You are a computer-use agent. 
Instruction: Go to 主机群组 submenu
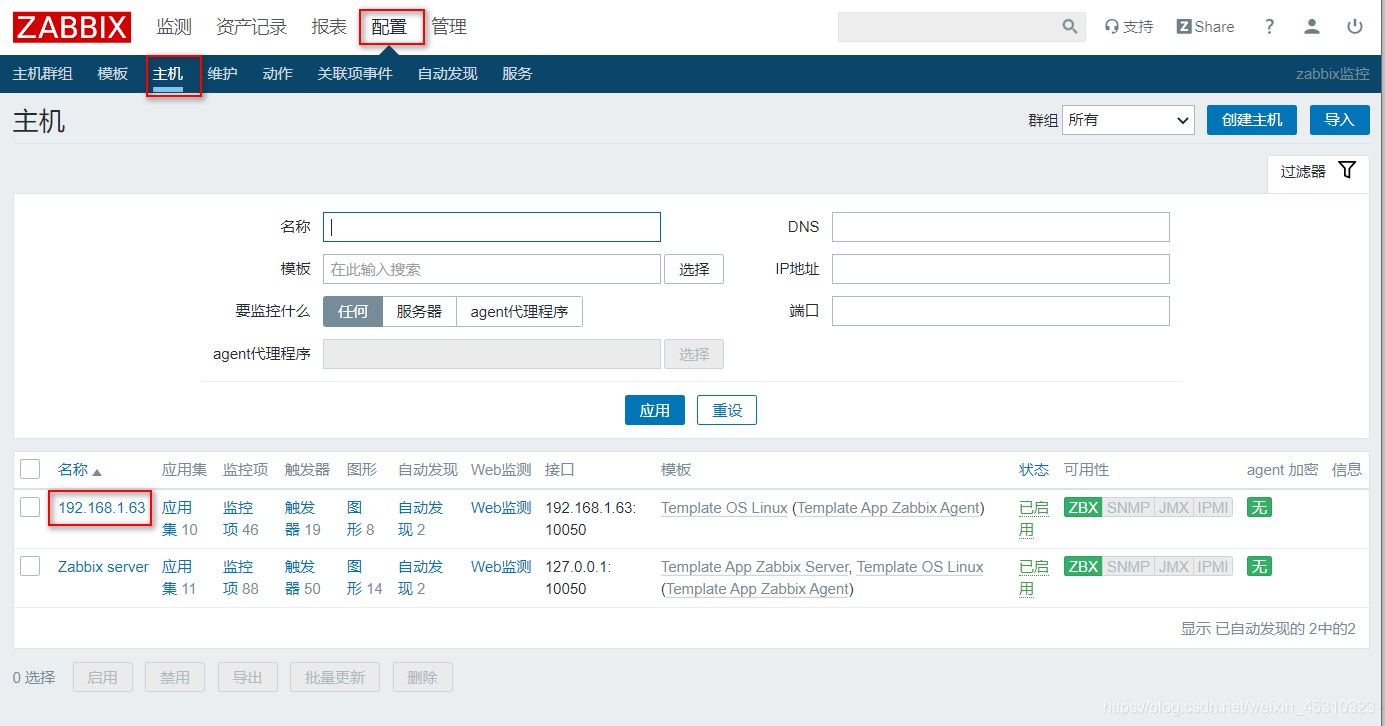pyautogui.click(x=43, y=74)
